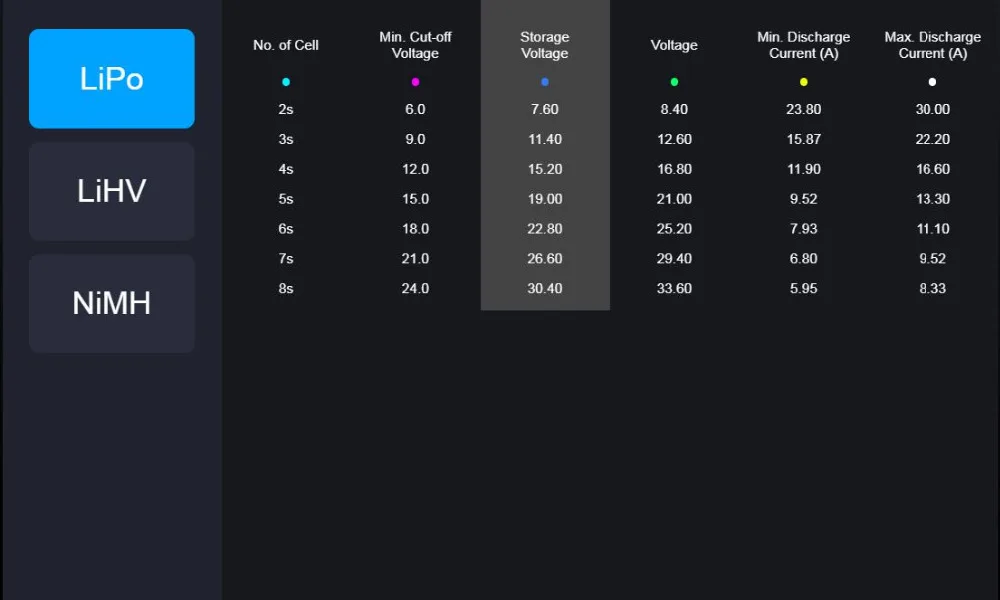Click the 2s cell row label
This screenshot has height=600, width=1000.
tap(286, 109)
